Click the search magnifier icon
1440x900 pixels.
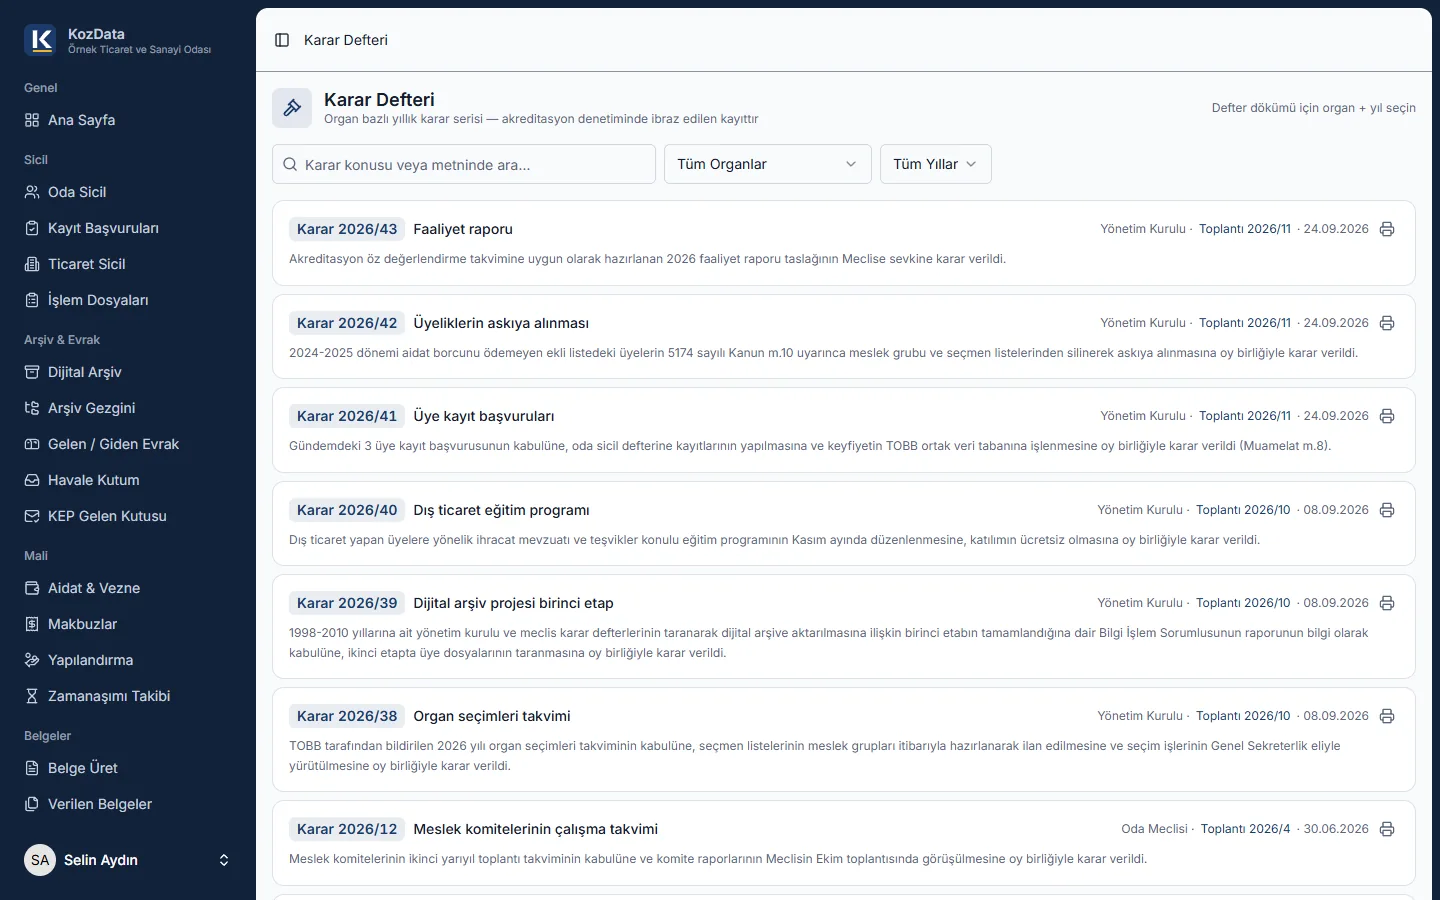290,164
